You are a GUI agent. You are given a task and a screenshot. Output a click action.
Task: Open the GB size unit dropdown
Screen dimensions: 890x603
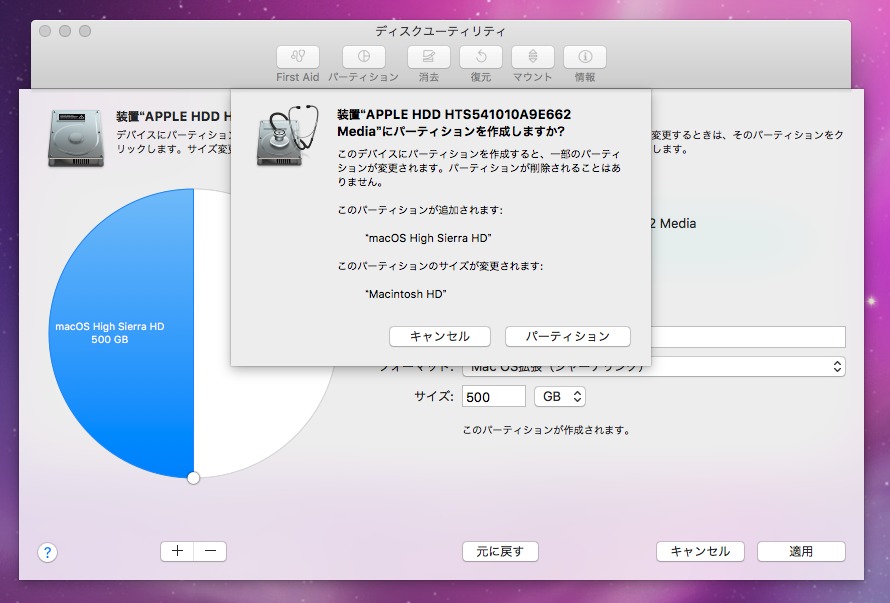(560, 396)
